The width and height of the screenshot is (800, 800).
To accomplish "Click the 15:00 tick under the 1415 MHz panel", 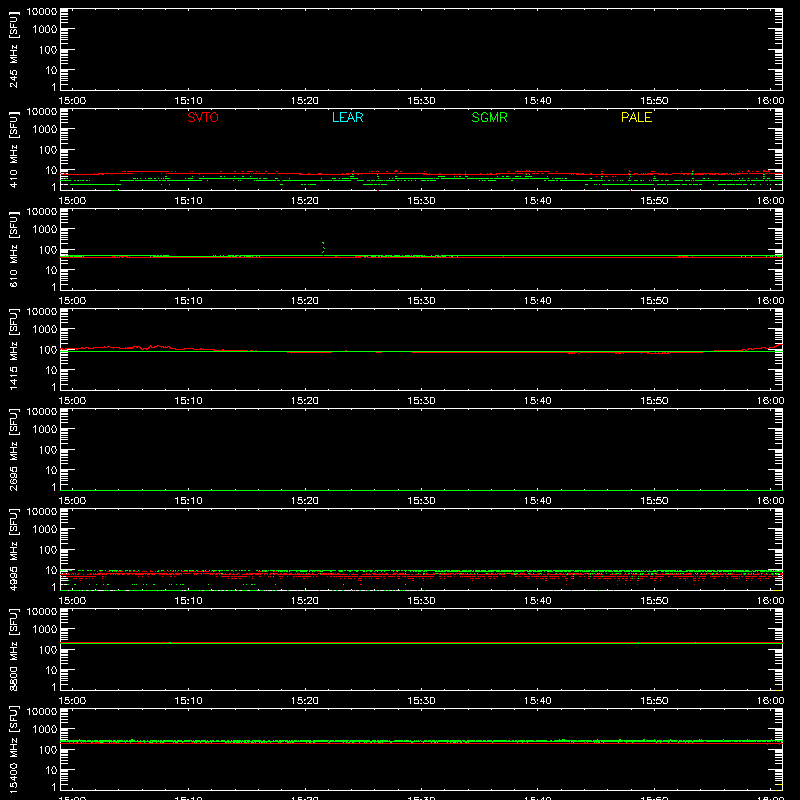I will [x=72, y=401].
